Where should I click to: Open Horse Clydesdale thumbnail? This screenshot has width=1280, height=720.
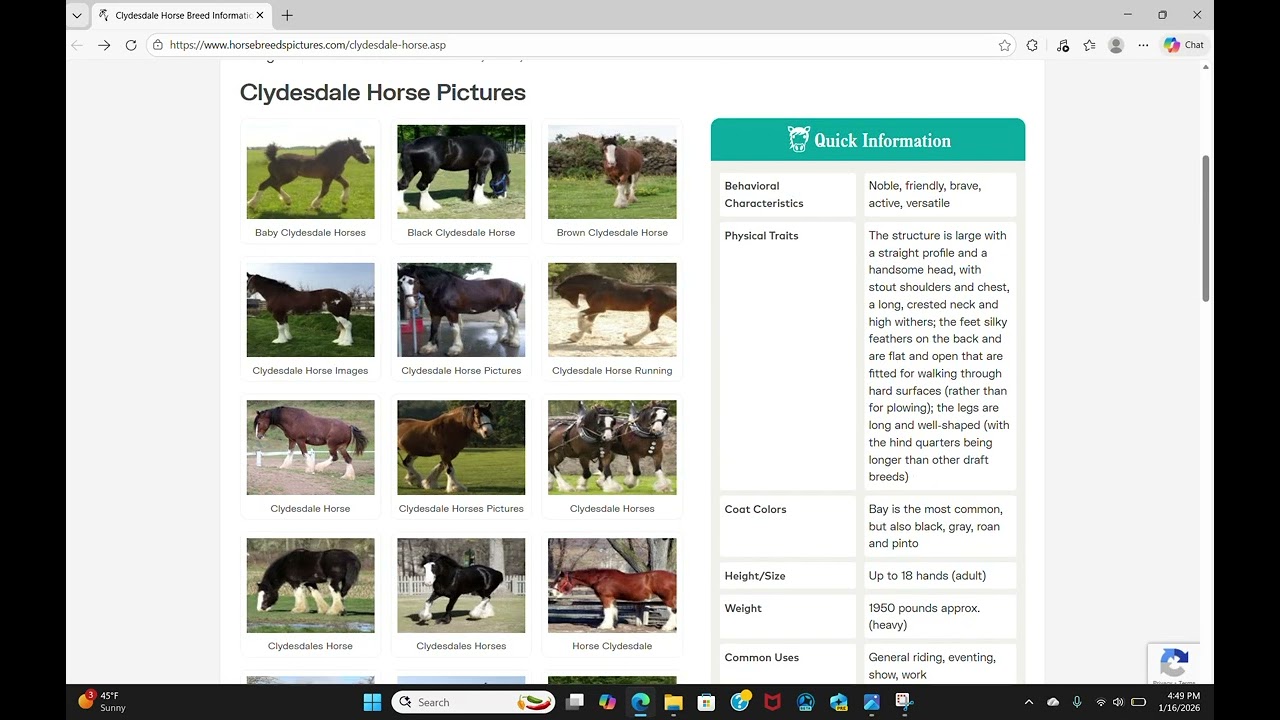pos(612,586)
